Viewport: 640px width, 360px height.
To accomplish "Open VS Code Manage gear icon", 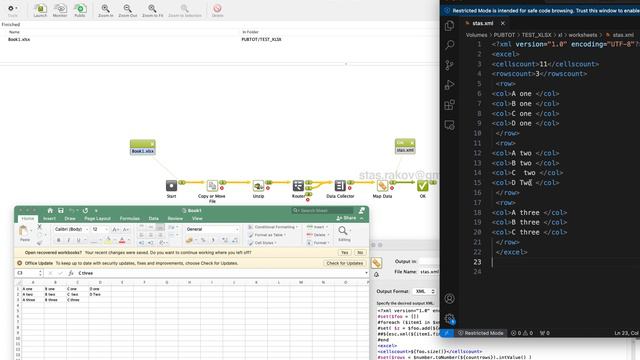I will (449, 318).
